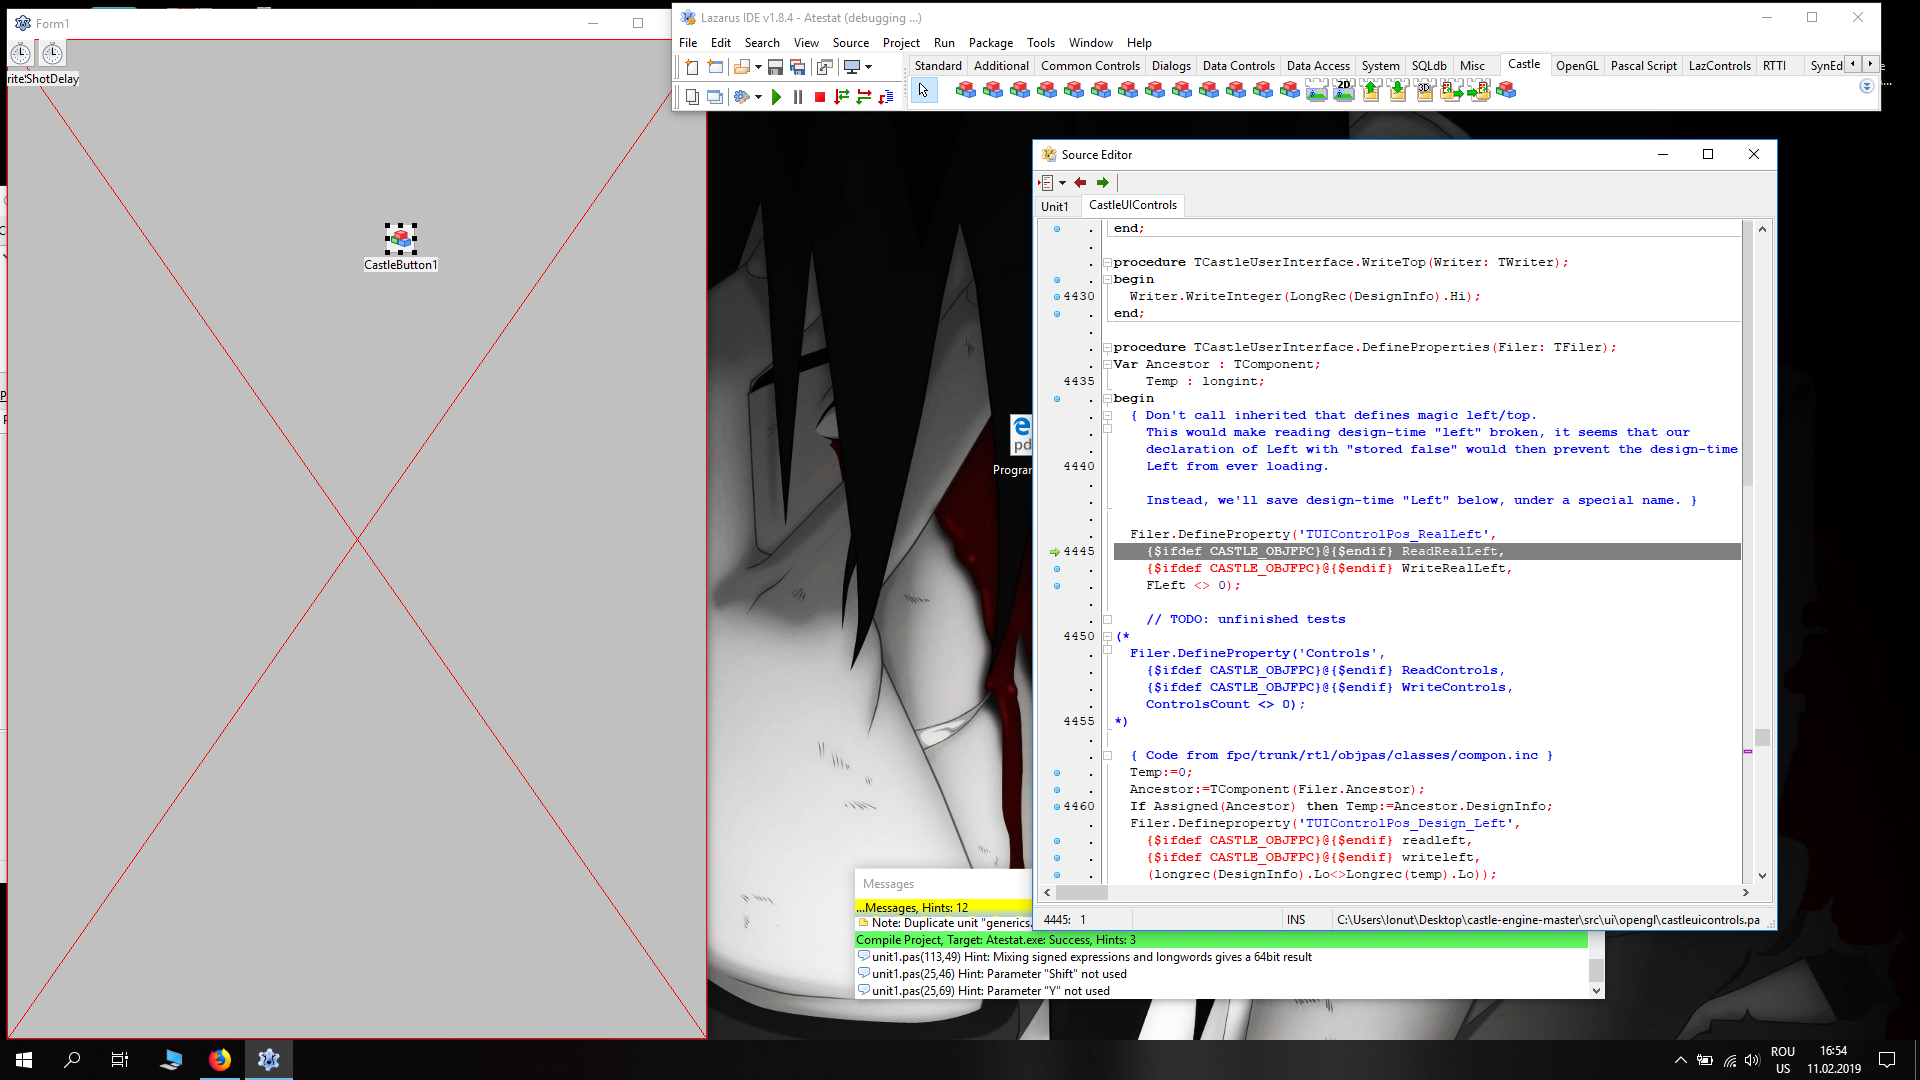Click the build mode gear icon
Screen dimensions: 1920x1080
click(741, 97)
